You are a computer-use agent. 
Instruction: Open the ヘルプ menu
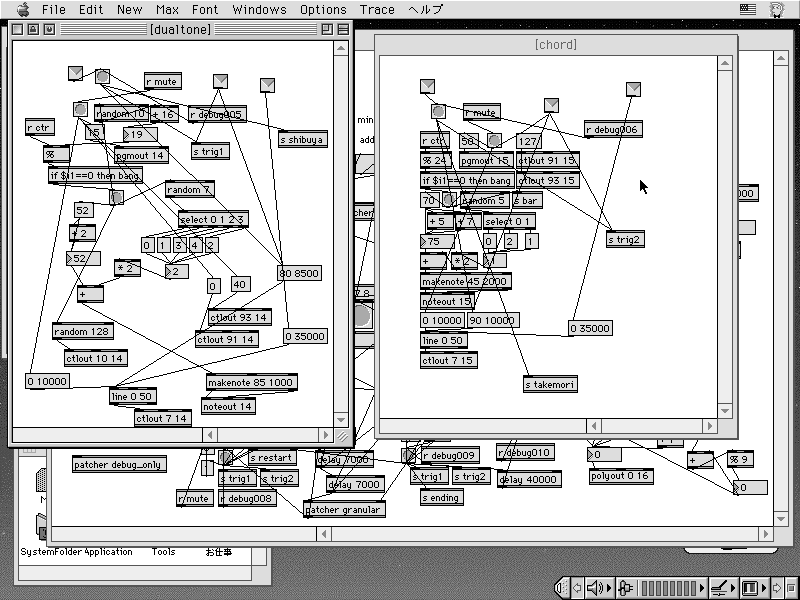click(426, 9)
